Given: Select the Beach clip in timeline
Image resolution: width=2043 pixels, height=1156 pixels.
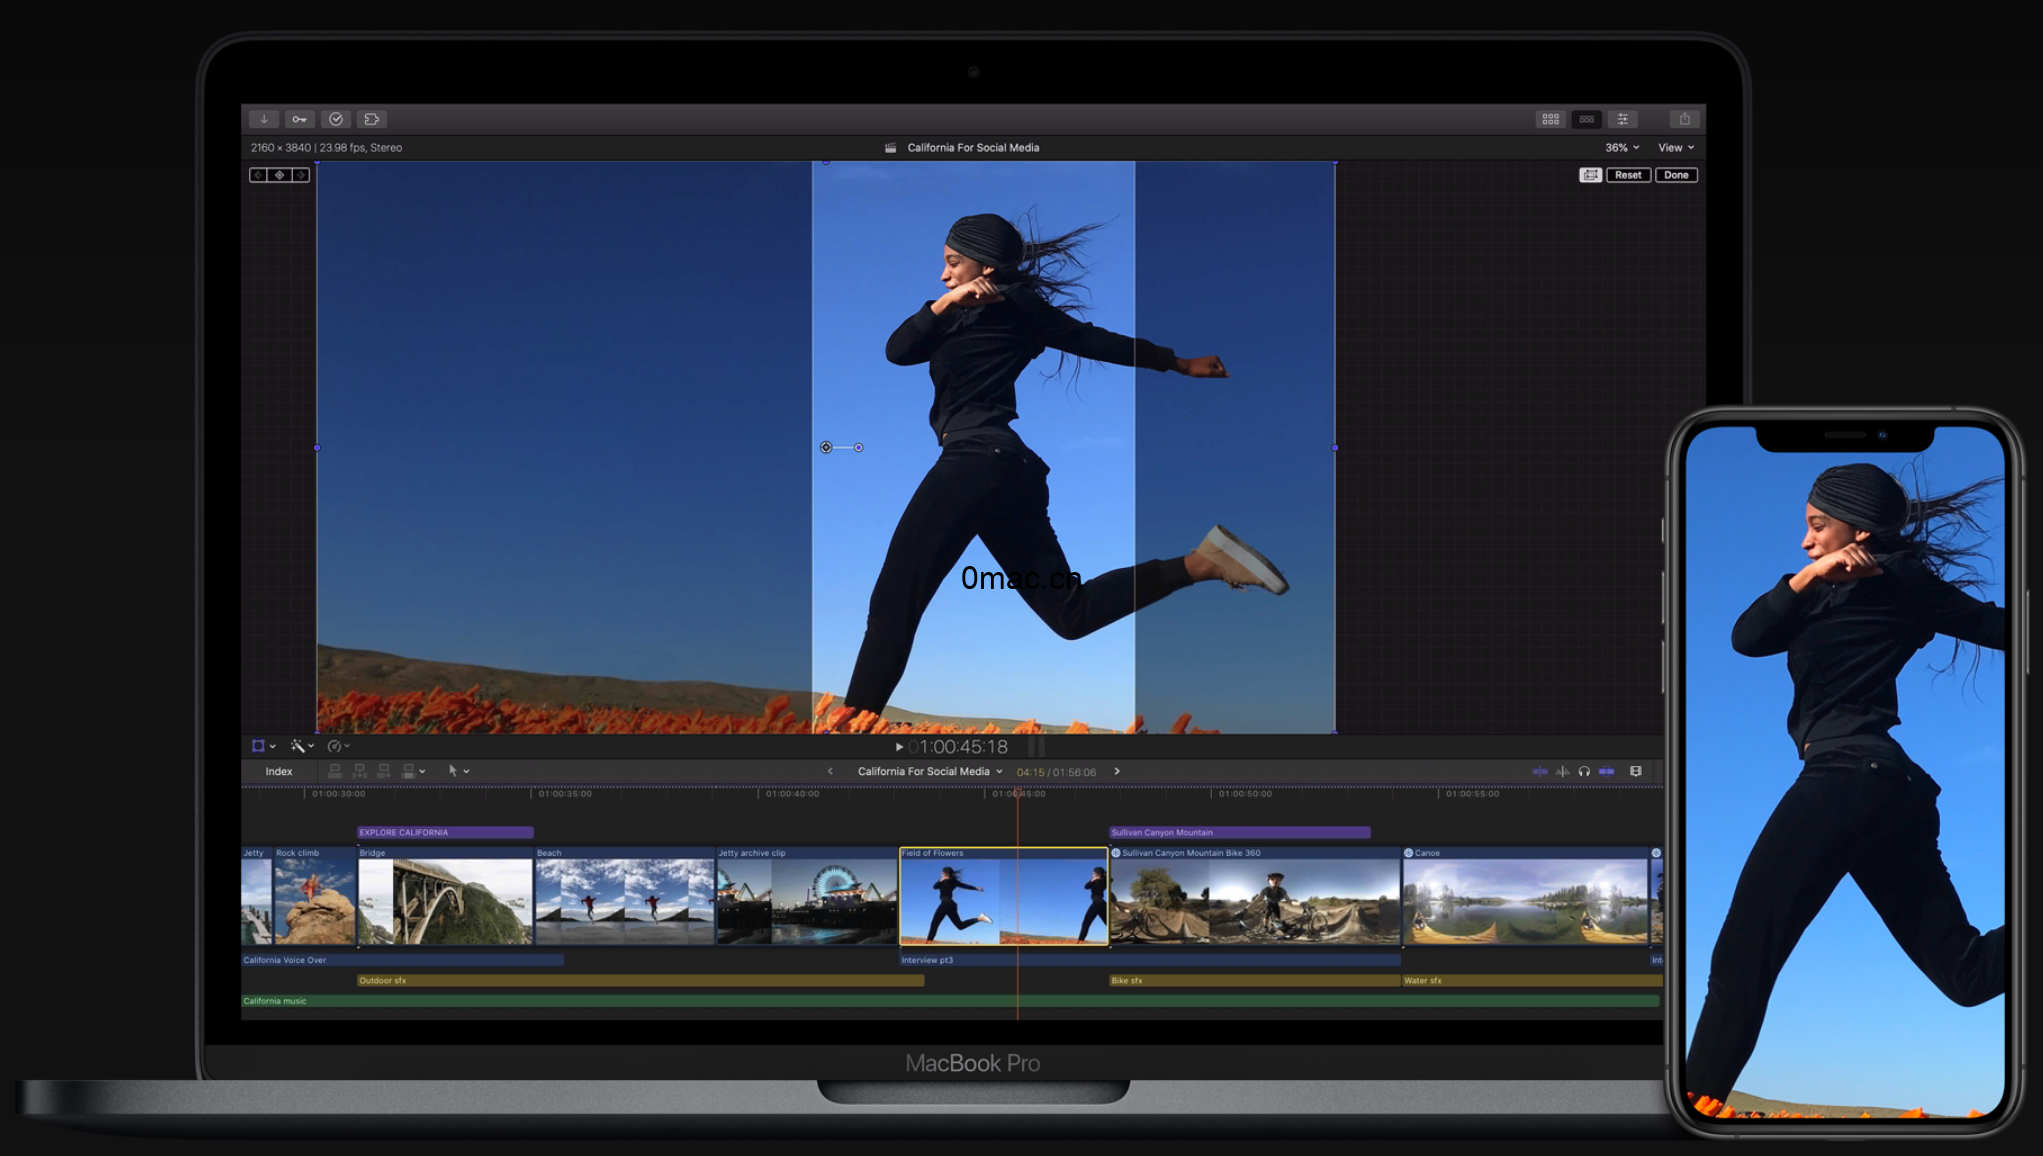Looking at the screenshot, I should pos(624,896).
